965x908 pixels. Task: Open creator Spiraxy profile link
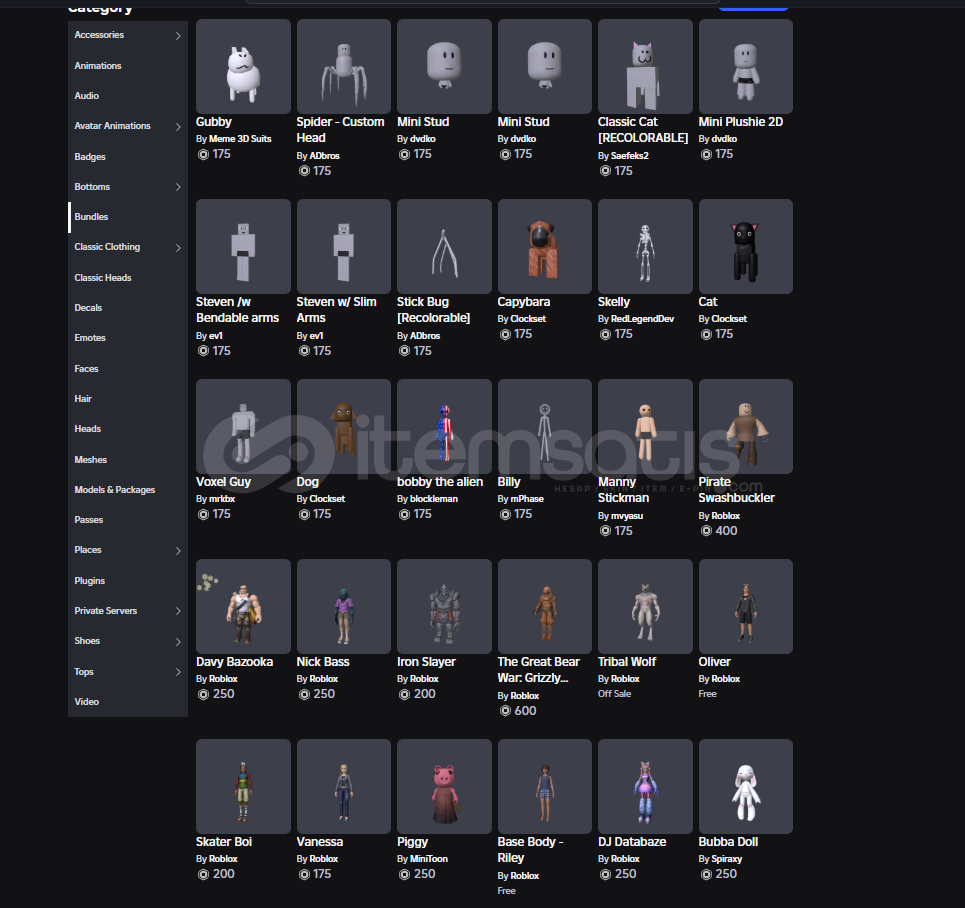(727, 859)
